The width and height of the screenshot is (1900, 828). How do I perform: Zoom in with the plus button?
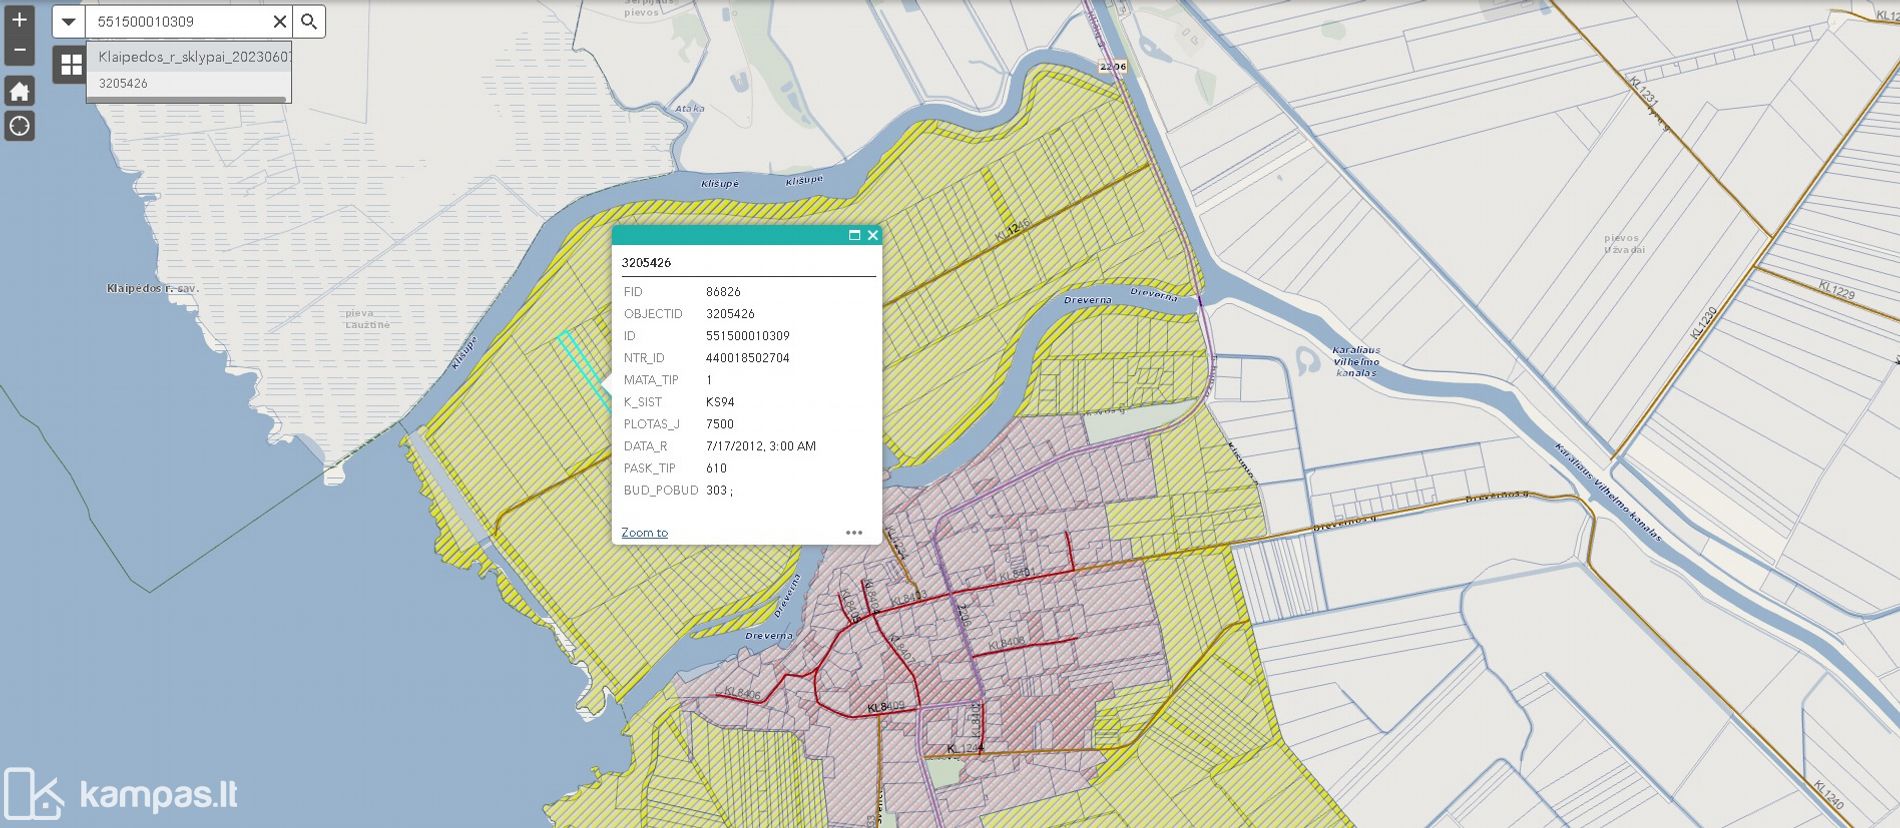point(19,19)
